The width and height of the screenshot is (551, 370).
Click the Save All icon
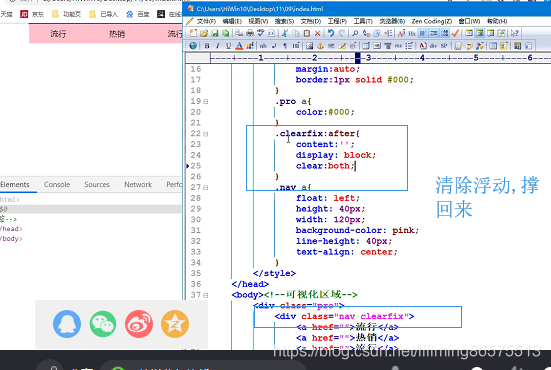pyautogui.click(x=226, y=33)
